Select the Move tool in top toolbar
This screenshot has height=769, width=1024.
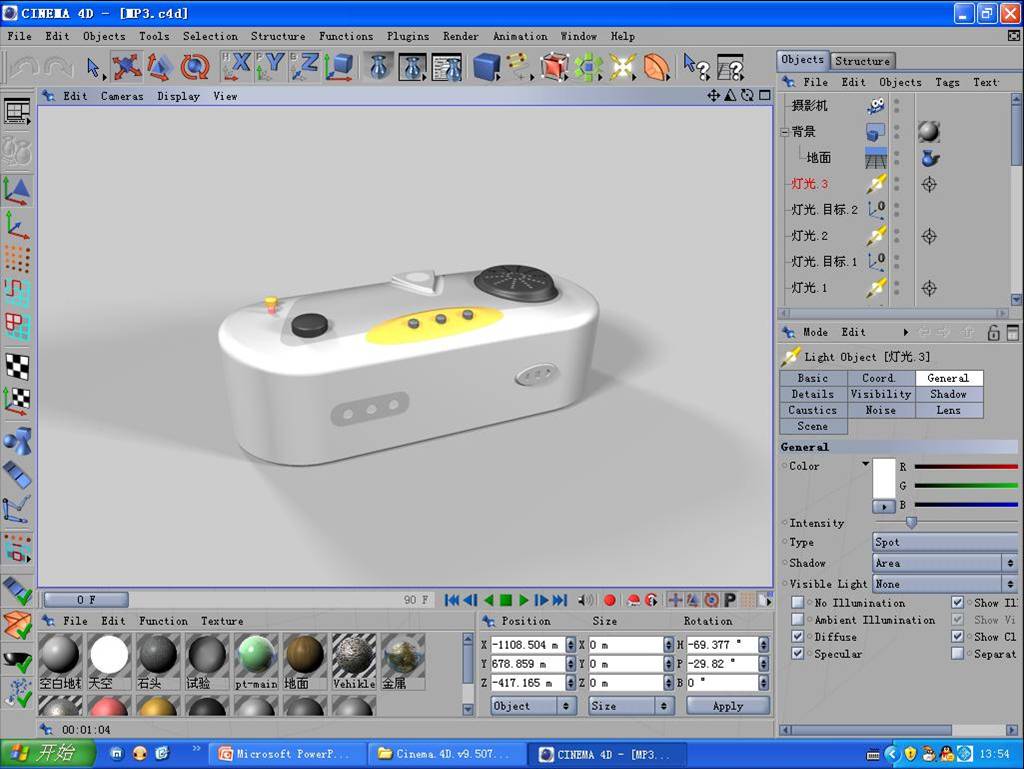click(x=125, y=67)
